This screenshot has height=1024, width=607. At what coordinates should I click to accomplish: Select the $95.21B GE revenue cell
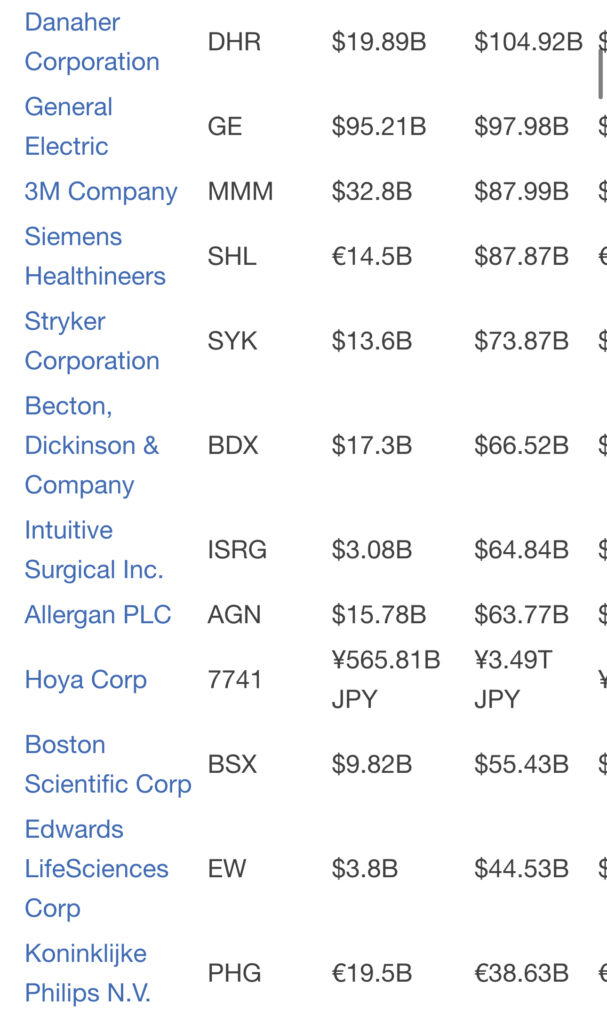[x=379, y=126]
